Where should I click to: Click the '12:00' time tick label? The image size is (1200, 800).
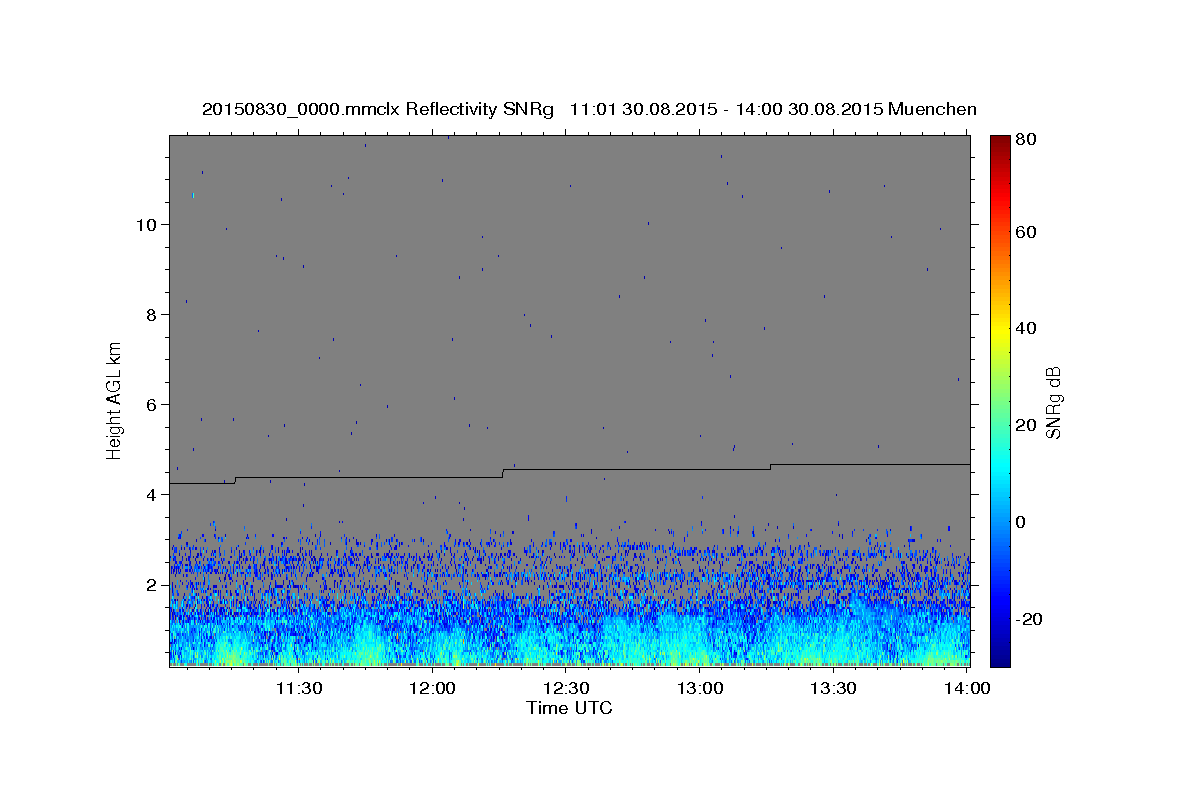[433, 689]
